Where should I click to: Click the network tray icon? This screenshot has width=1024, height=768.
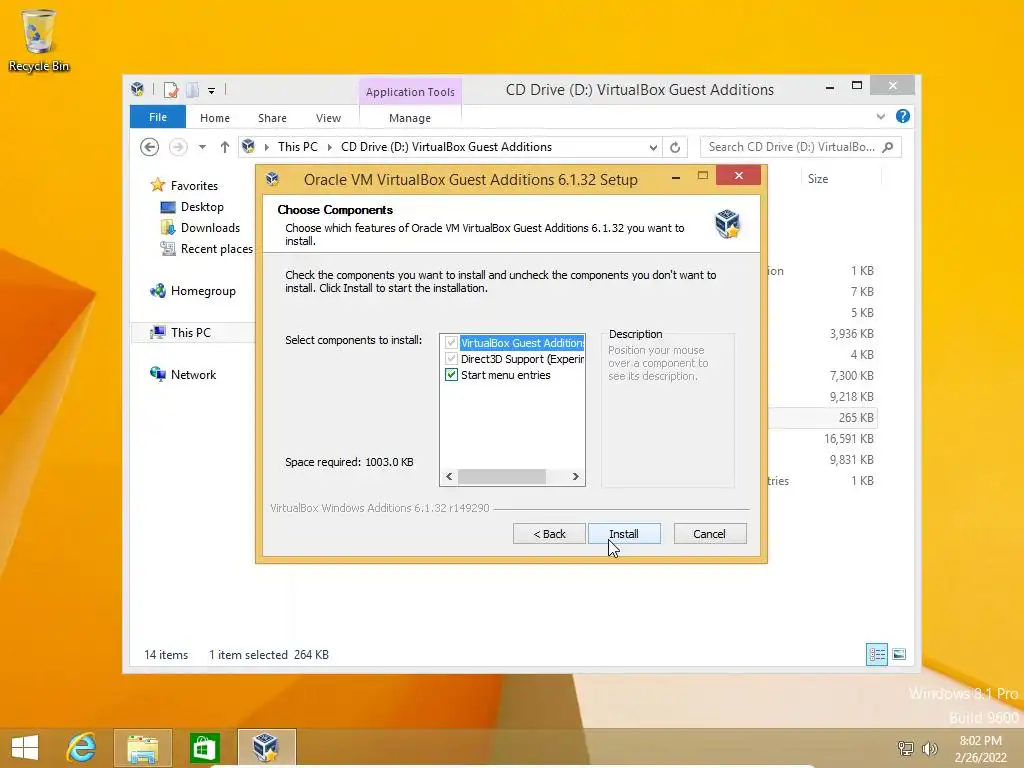[x=906, y=749]
